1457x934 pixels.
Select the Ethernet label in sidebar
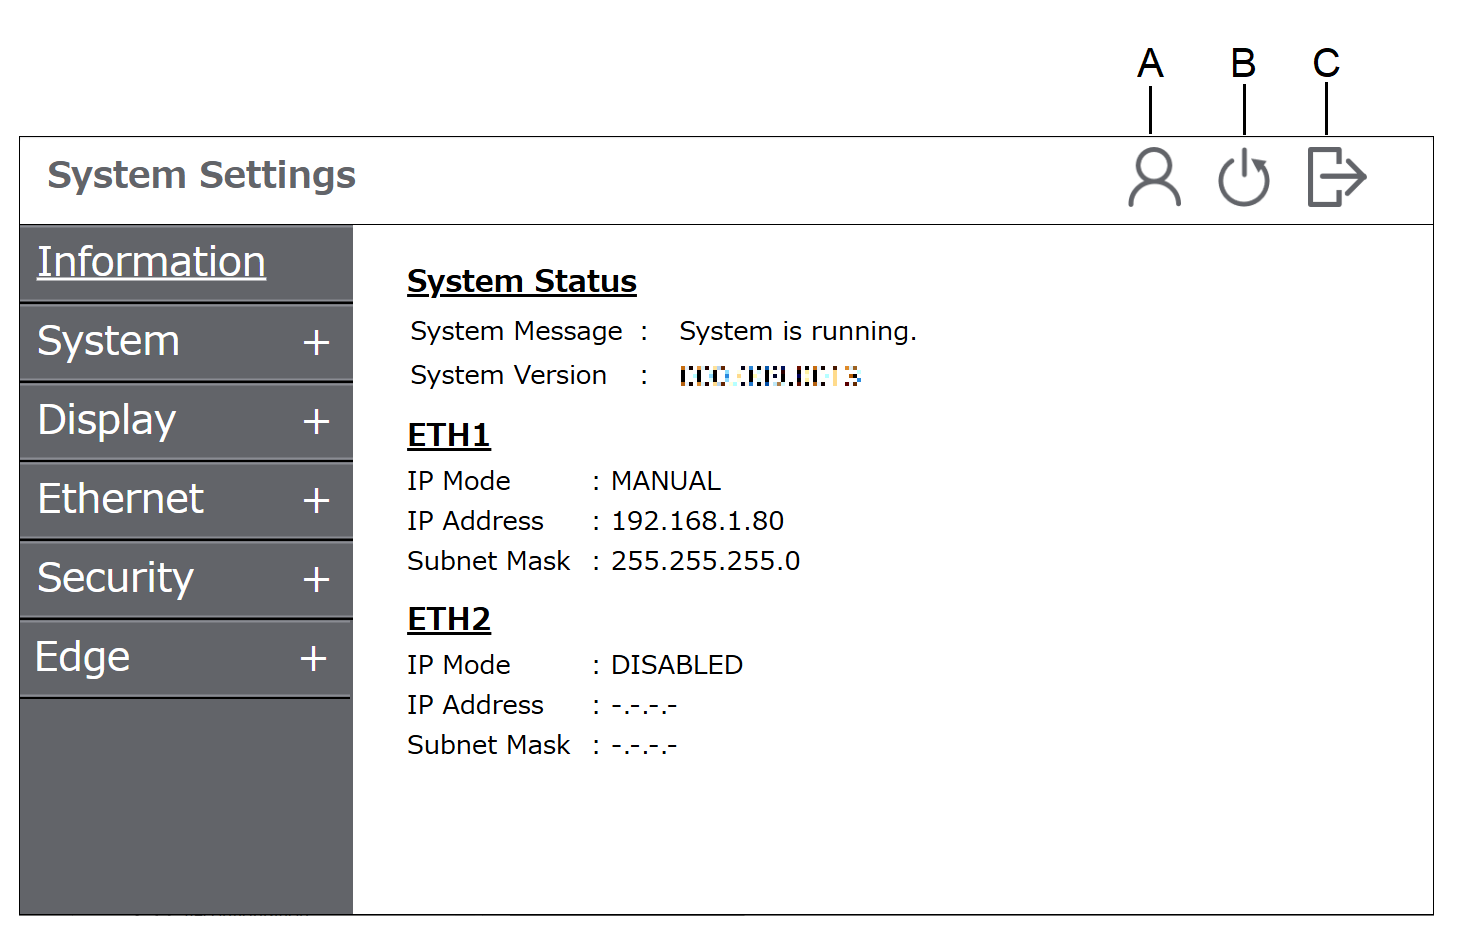coord(120,499)
